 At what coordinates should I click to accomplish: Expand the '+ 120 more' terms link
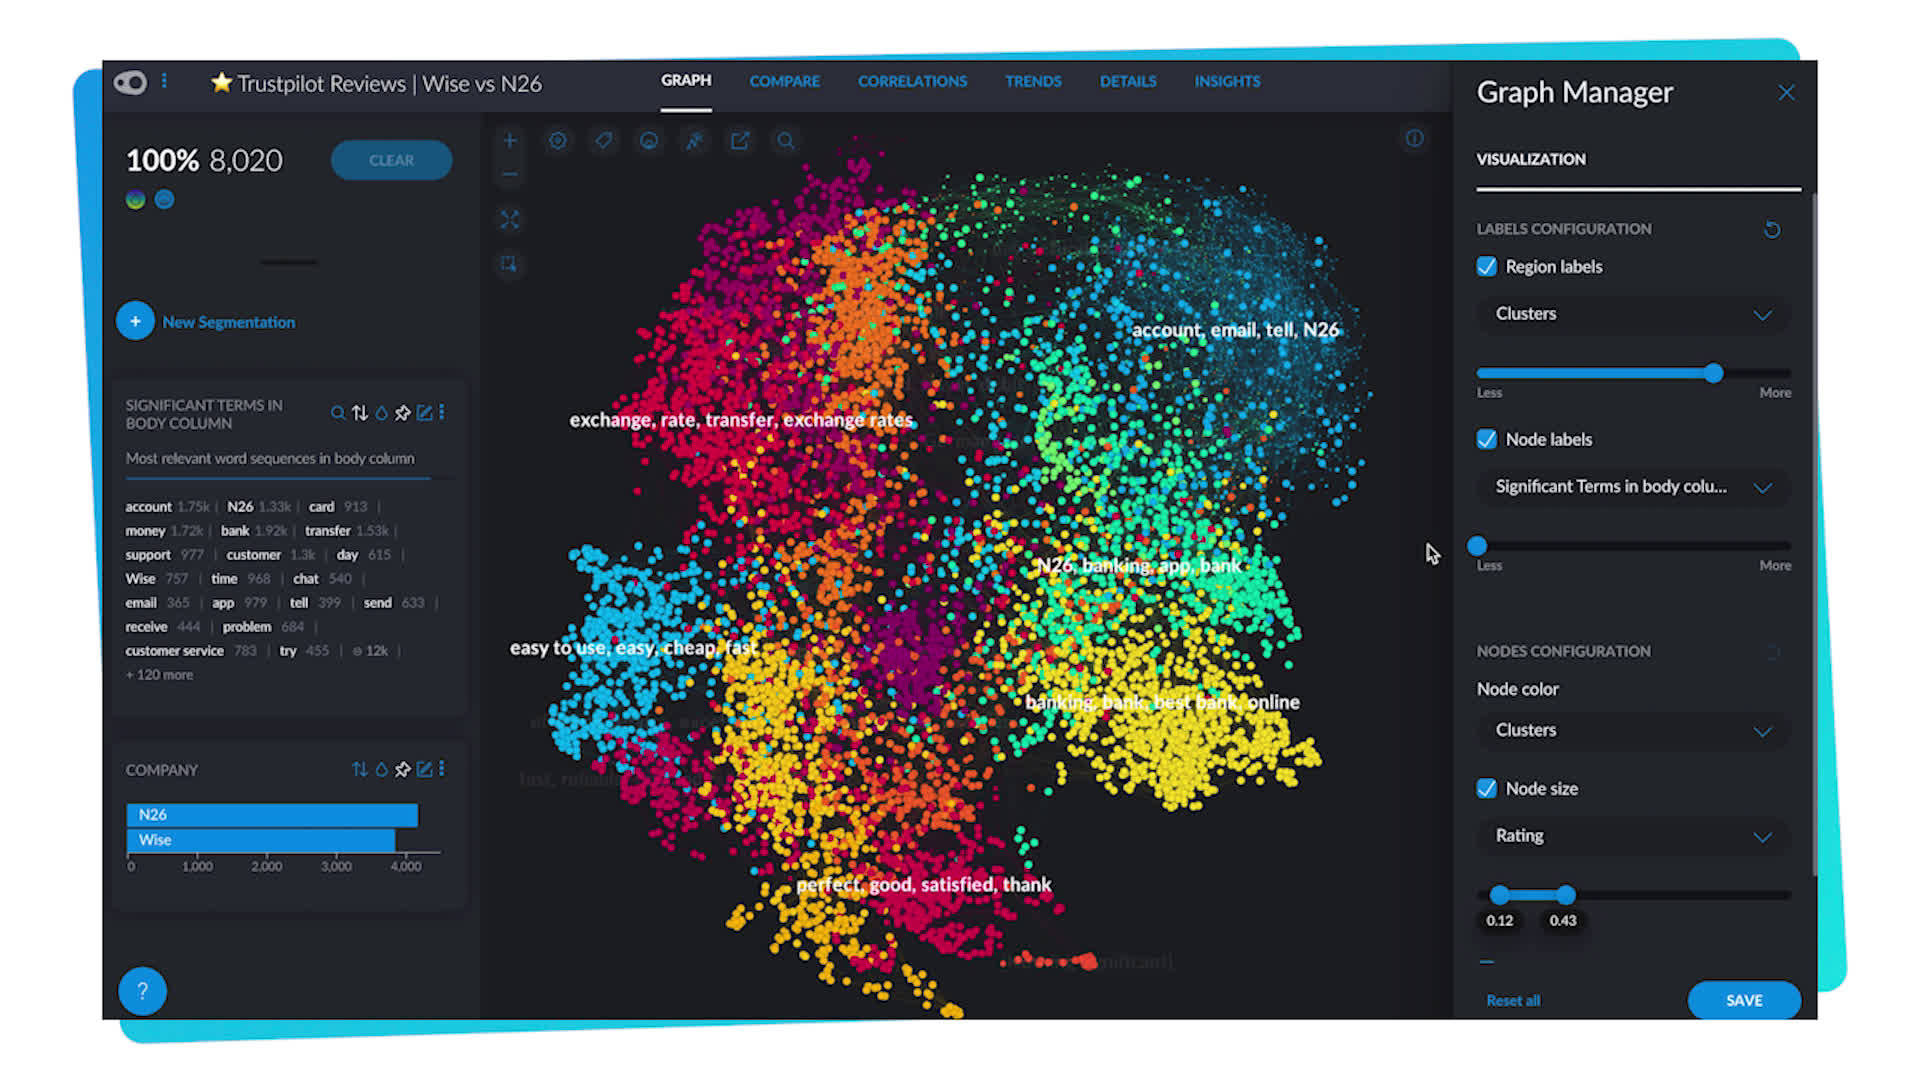160,675
